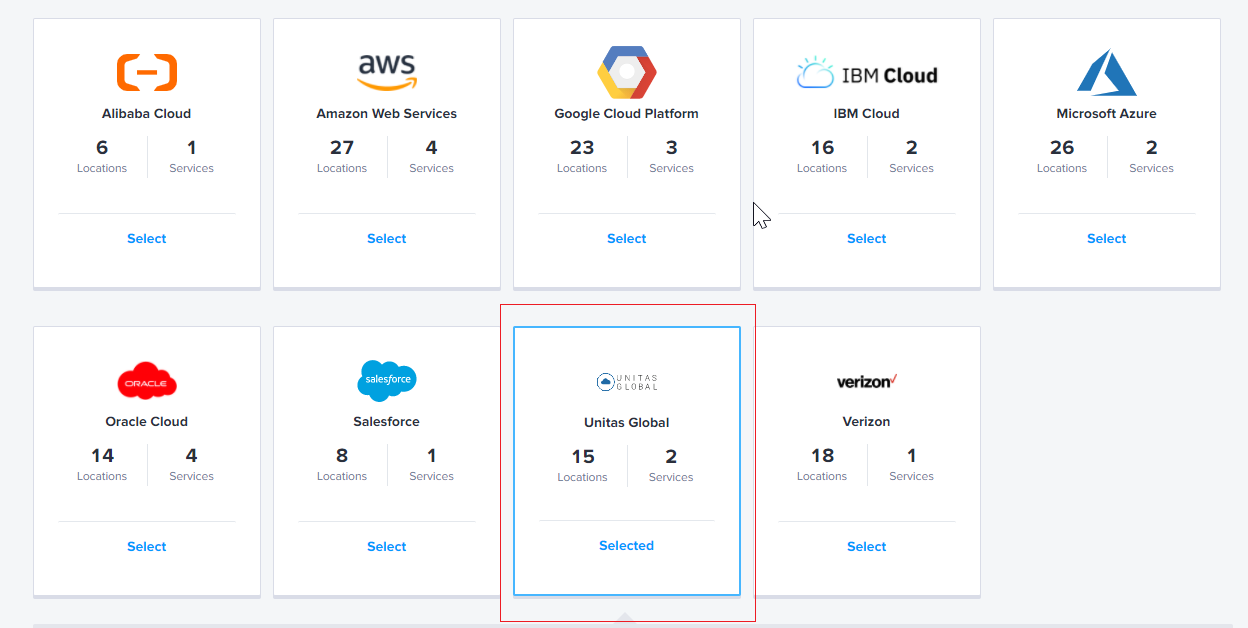Click the IBM Cloud card title
This screenshot has height=628, width=1248.
(867, 114)
